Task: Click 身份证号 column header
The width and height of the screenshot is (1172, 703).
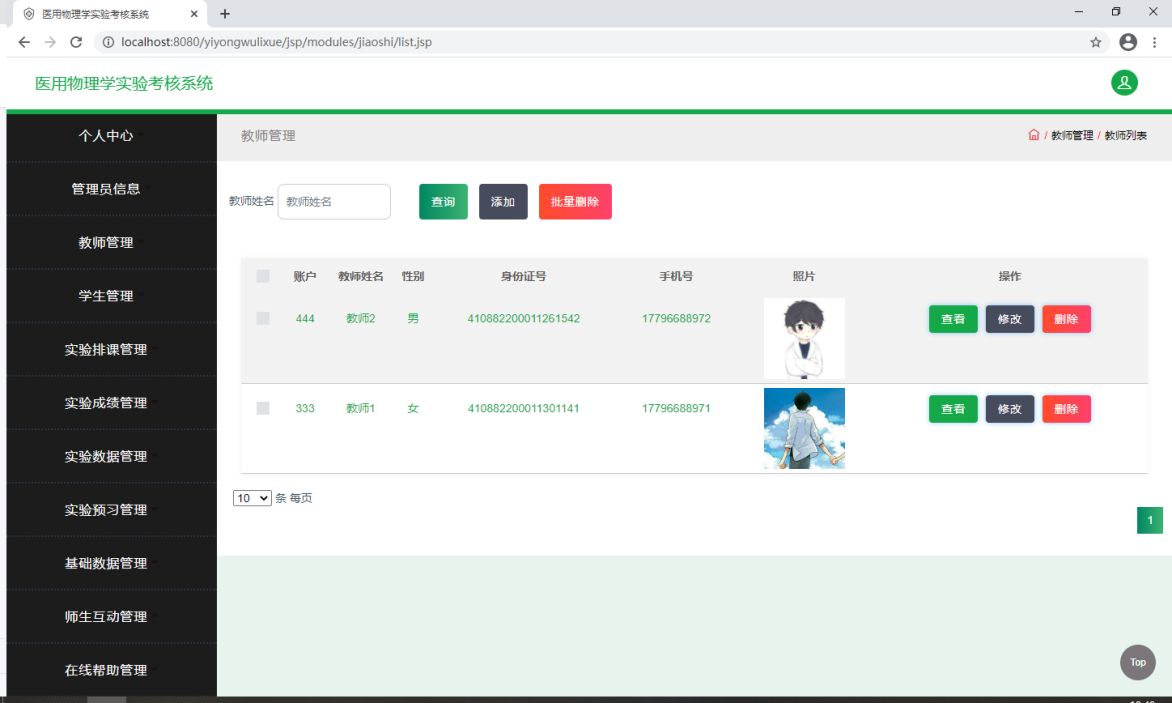Action: pyautogui.click(x=523, y=276)
